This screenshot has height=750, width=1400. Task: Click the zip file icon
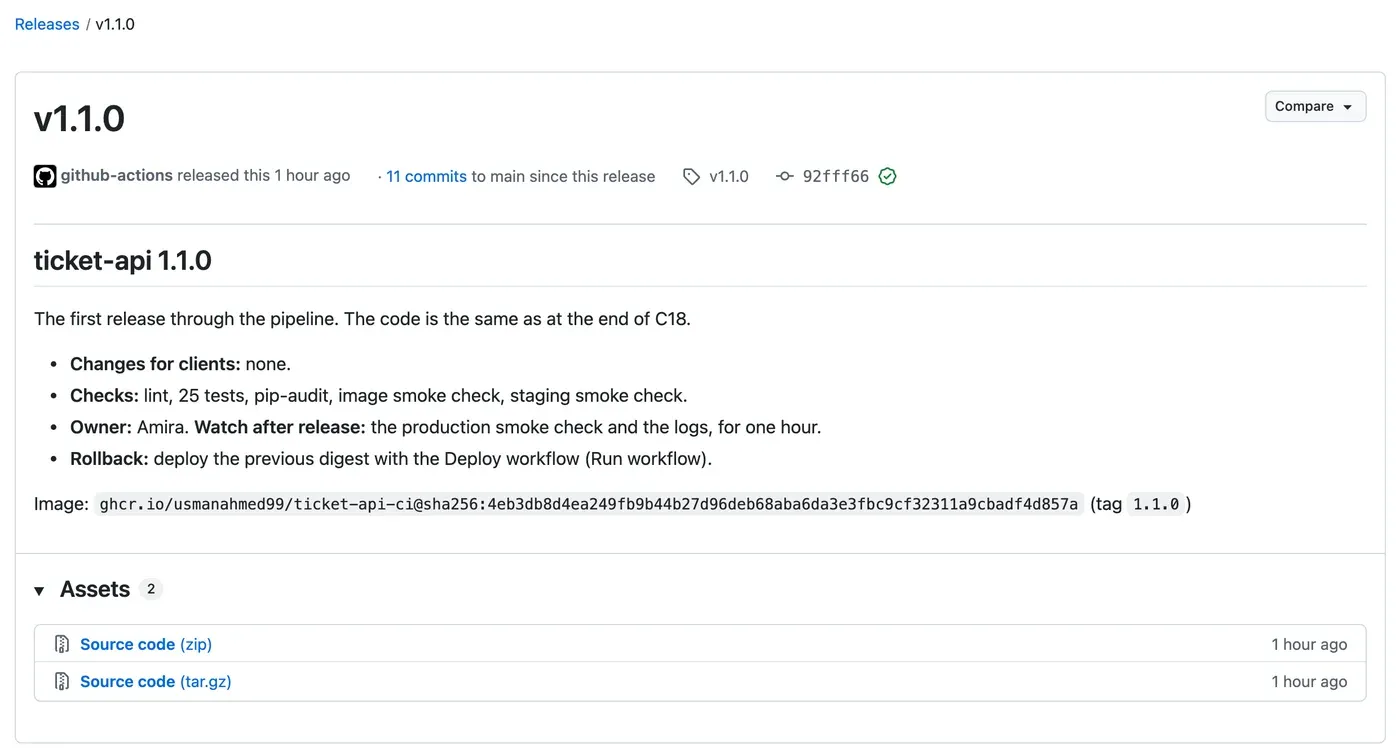(62, 644)
